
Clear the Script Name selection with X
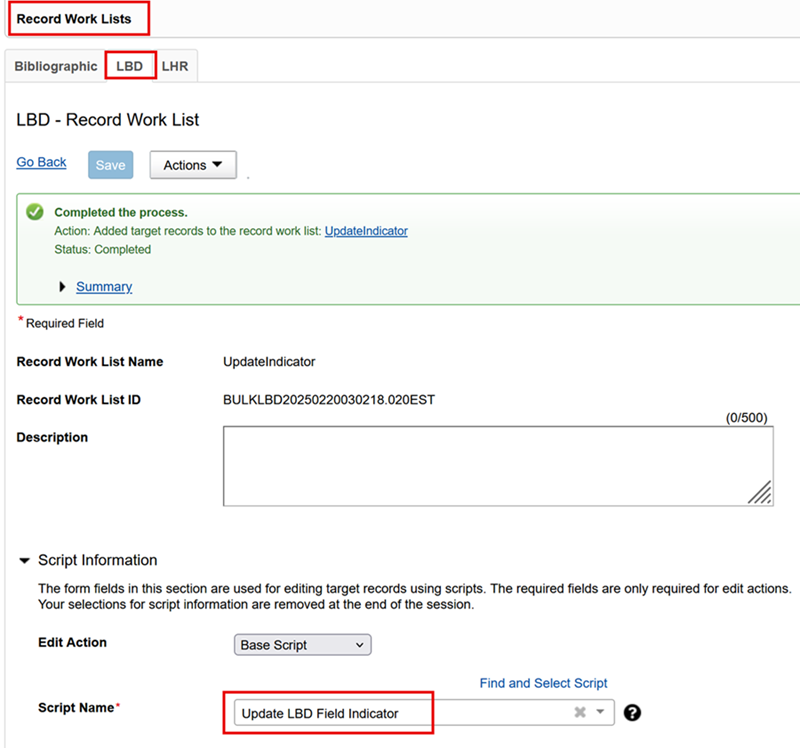coord(579,713)
